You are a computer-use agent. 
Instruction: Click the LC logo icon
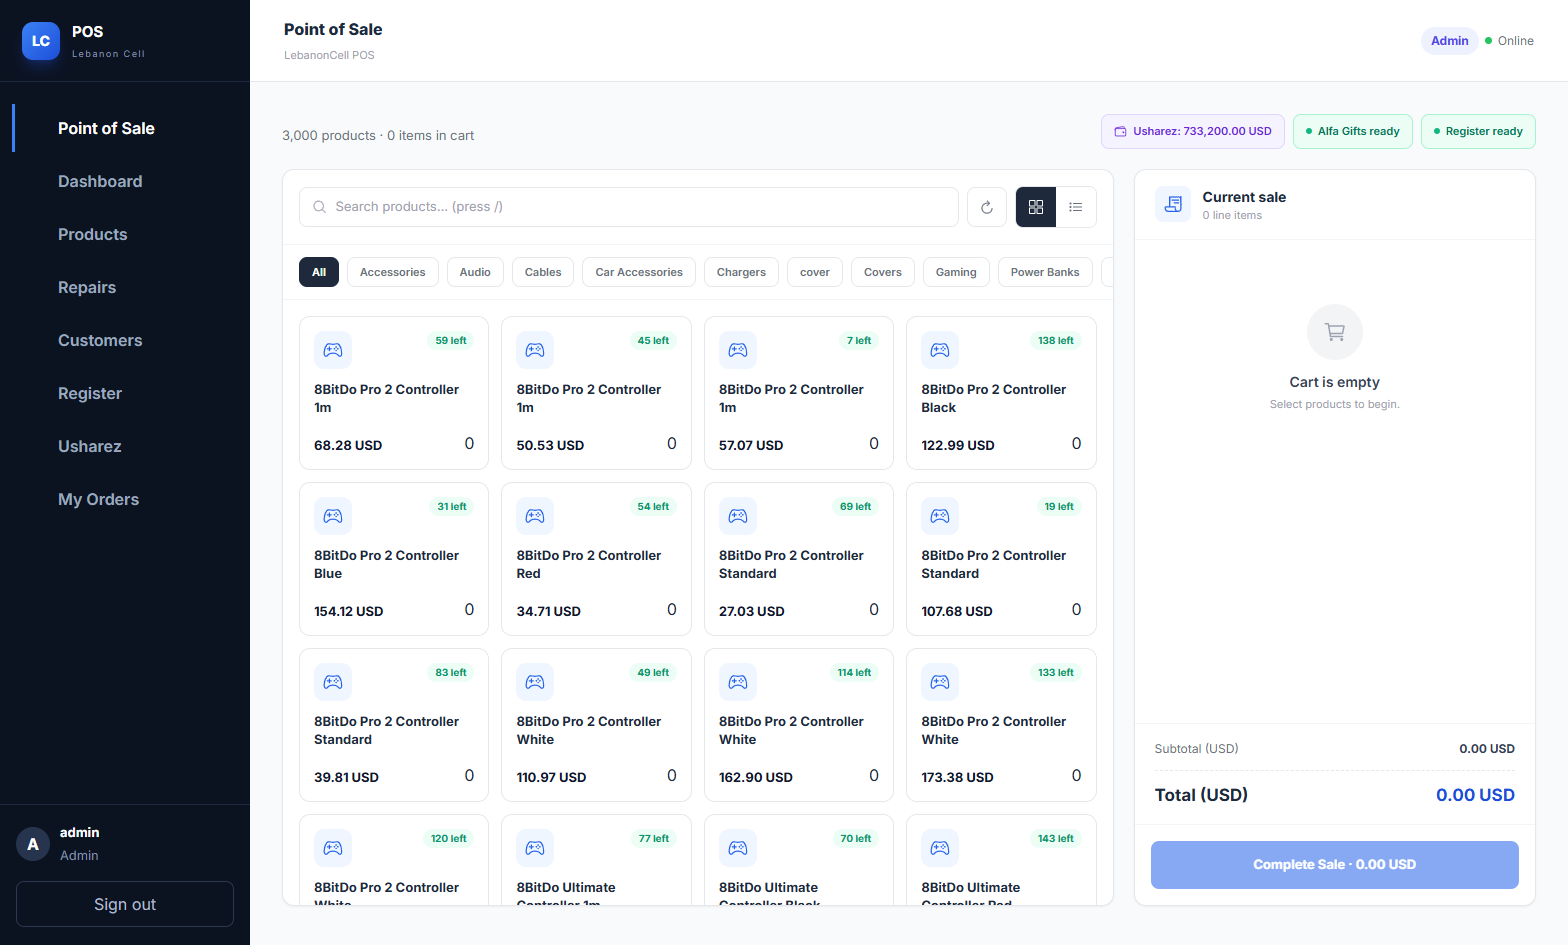tap(41, 41)
